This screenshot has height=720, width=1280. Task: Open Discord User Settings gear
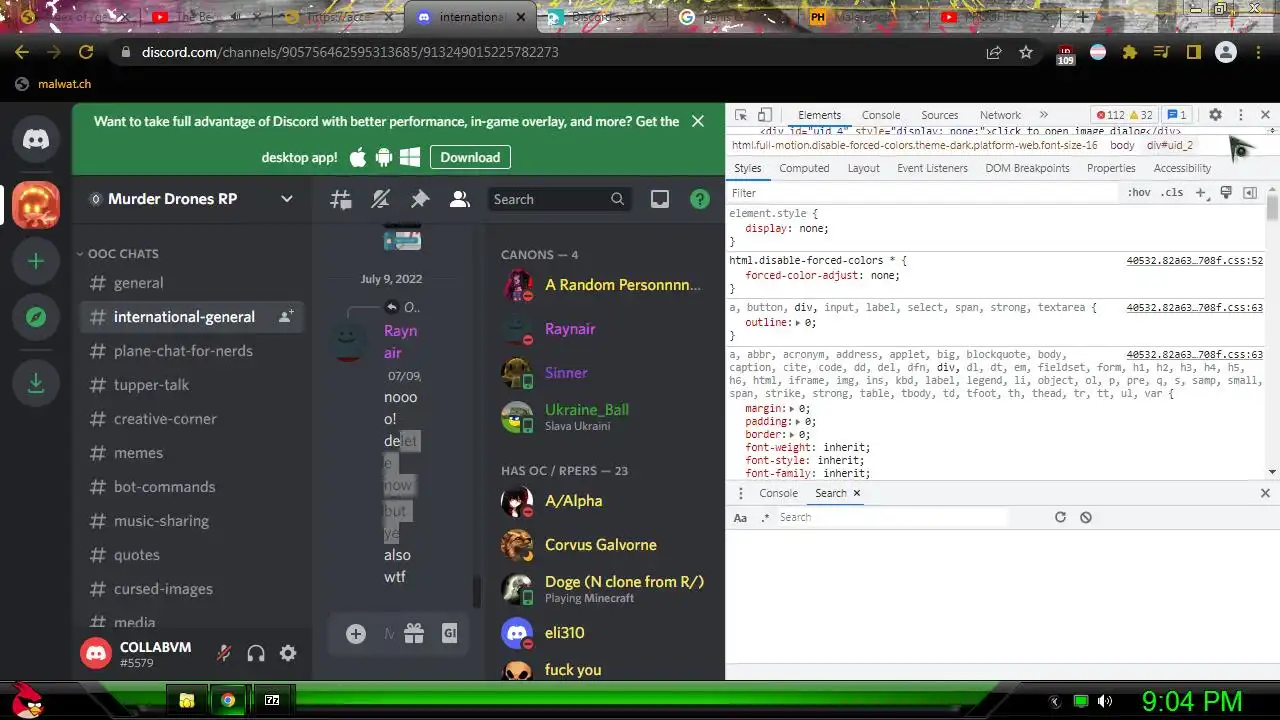tap(288, 653)
